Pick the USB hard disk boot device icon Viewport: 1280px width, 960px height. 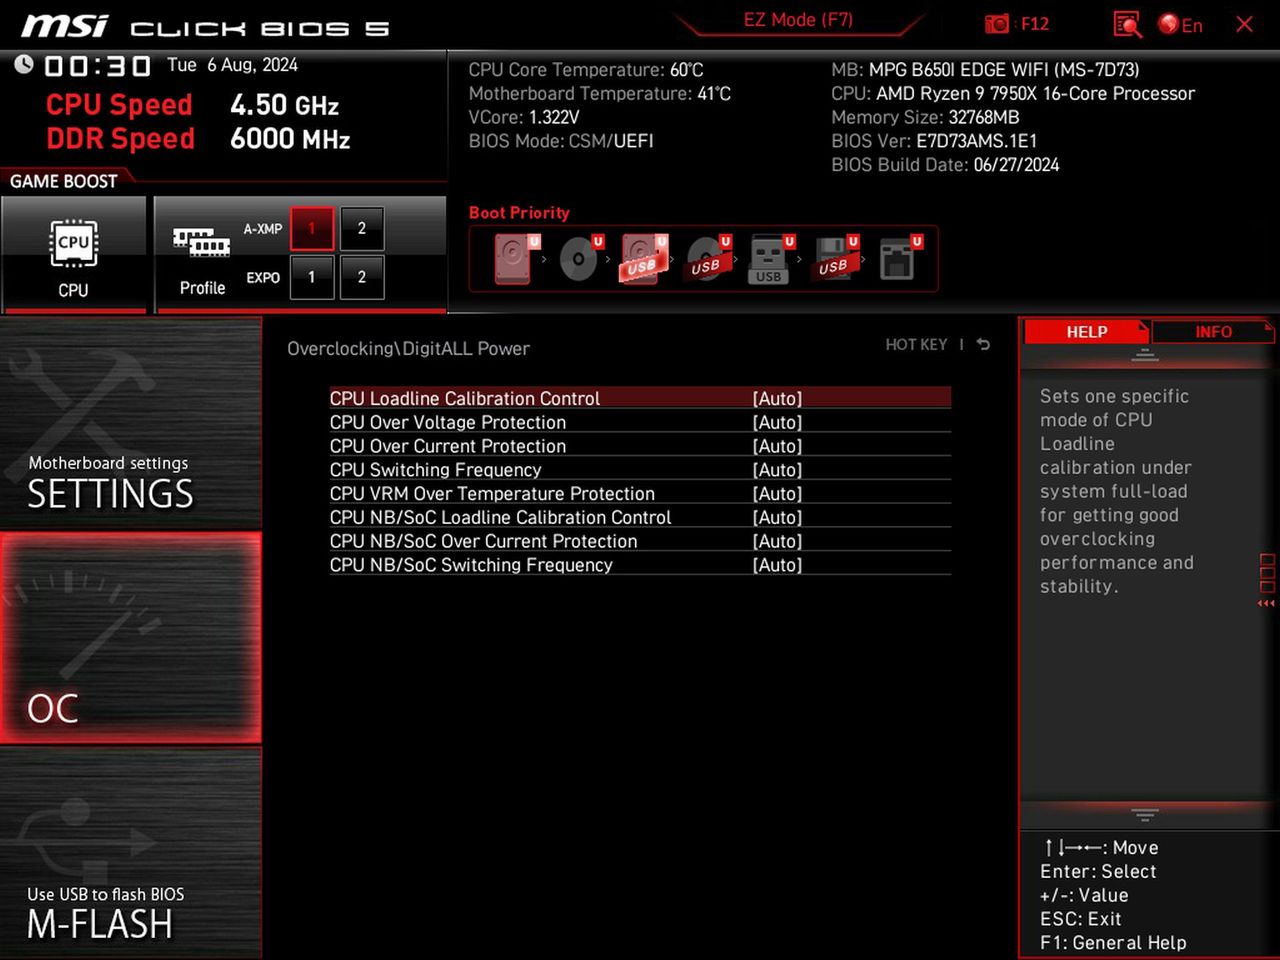(x=643, y=259)
